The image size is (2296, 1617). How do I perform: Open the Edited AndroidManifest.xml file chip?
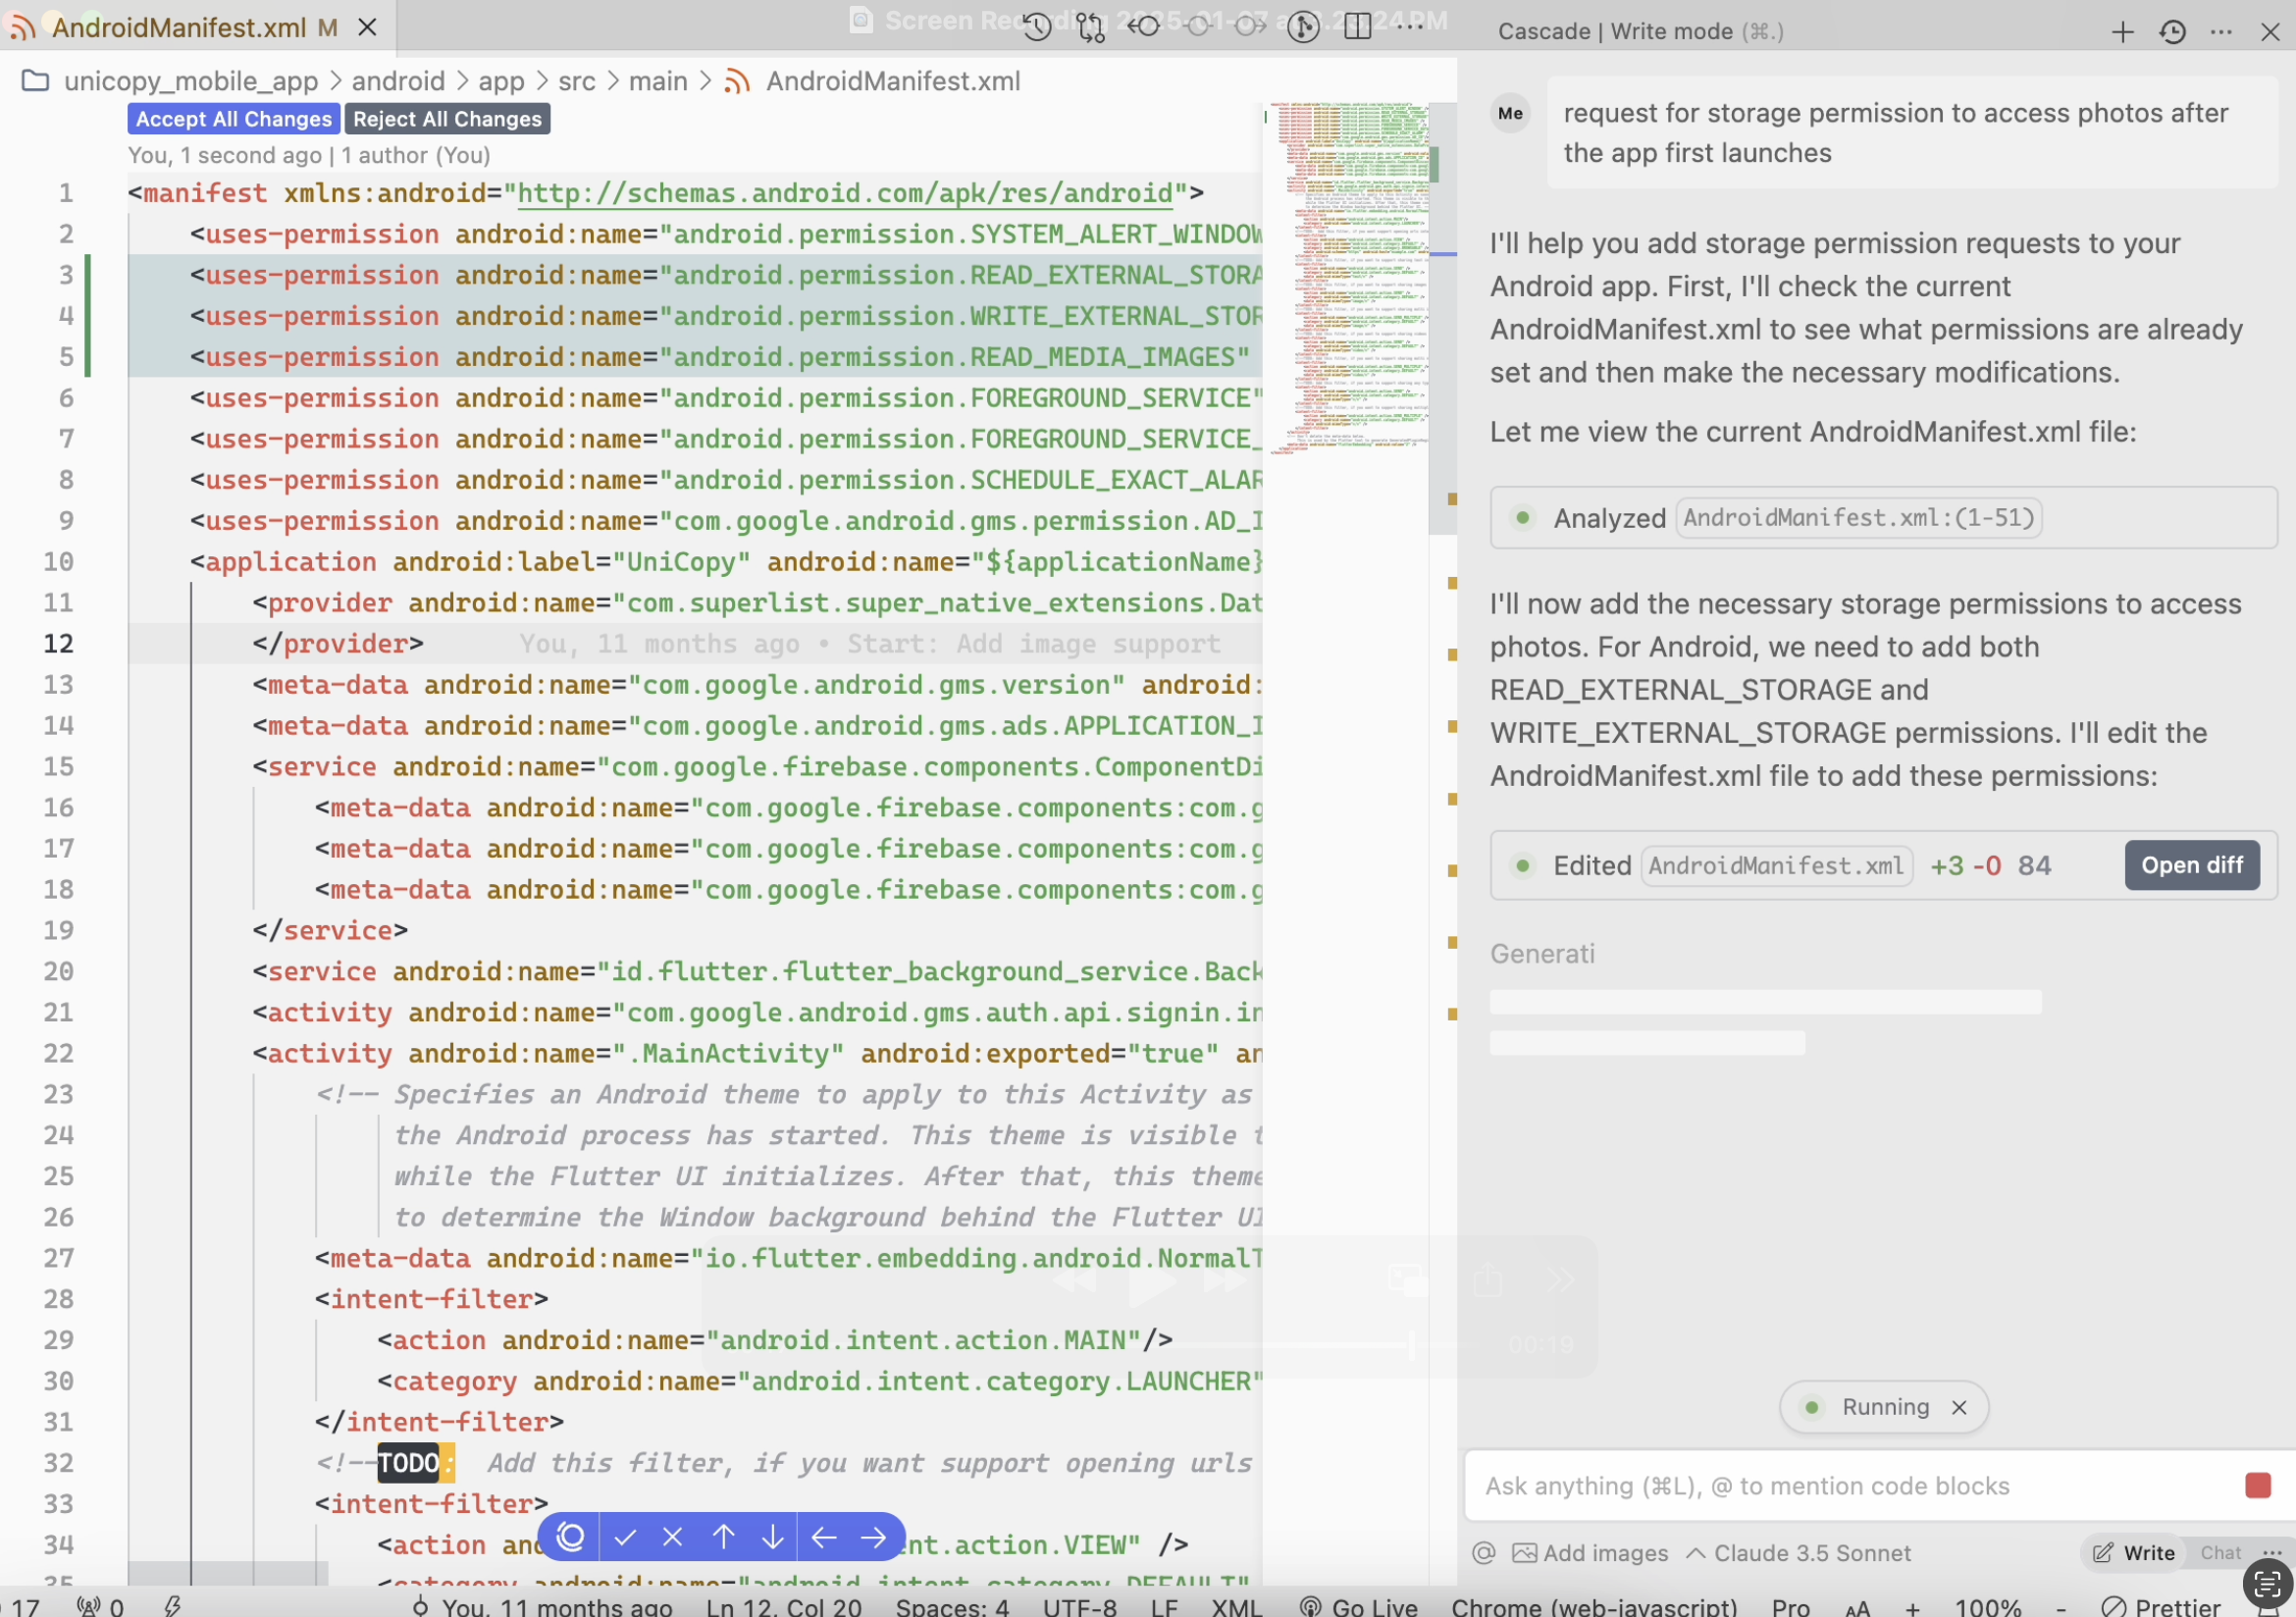[x=1777, y=865]
